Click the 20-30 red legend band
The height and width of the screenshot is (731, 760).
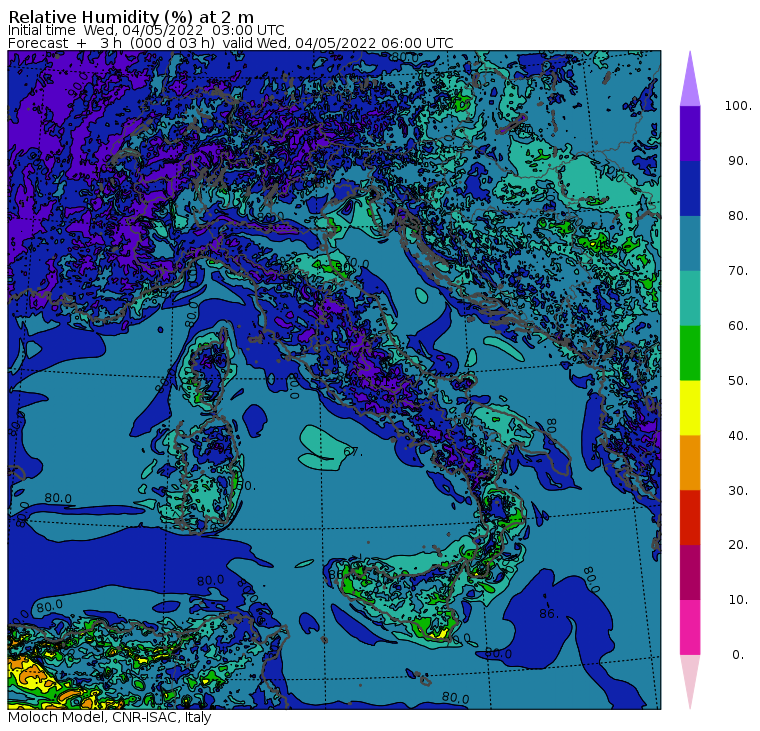click(690, 518)
